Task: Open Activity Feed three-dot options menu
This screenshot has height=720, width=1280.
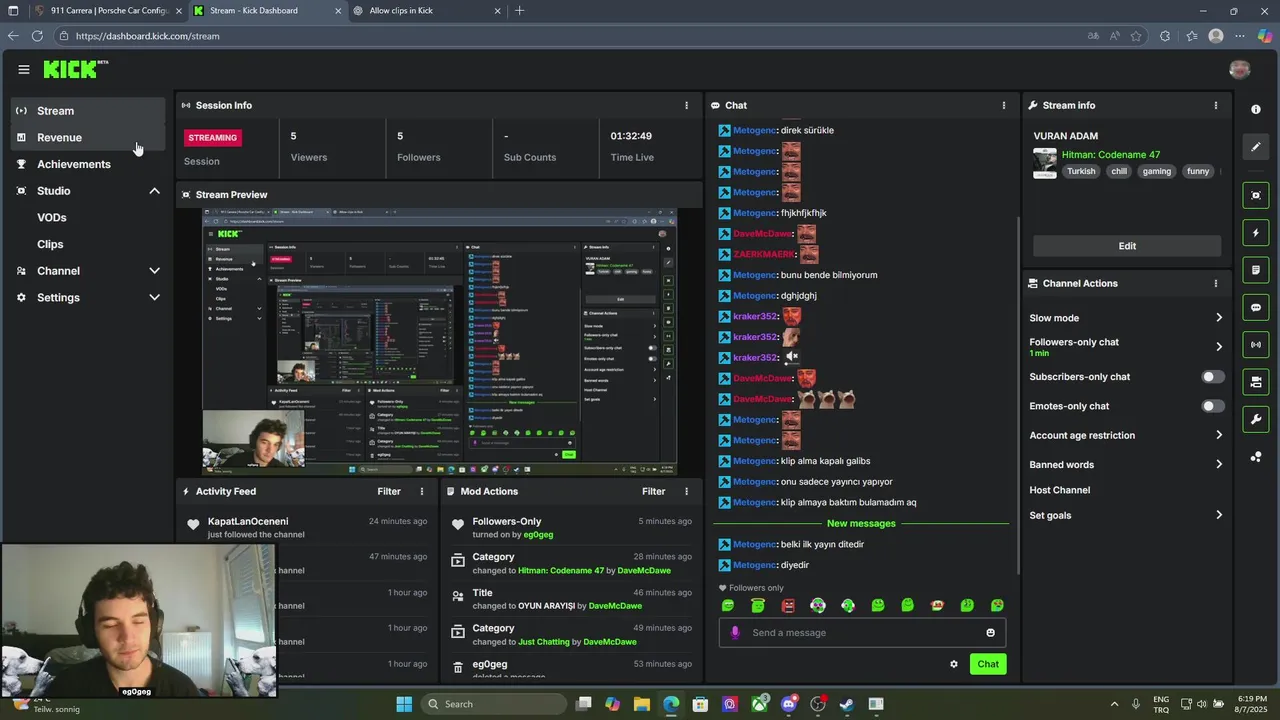Action: (x=422, y=491)
